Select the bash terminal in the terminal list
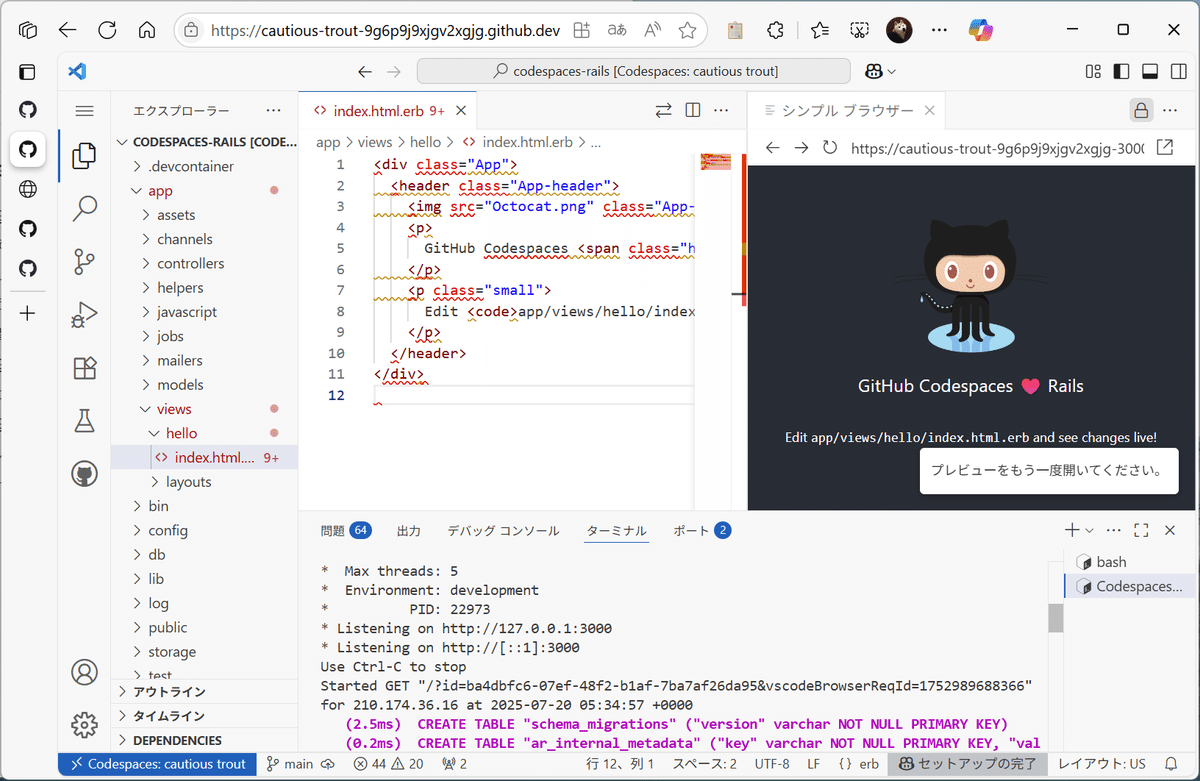This screenshot has width=1200, height=781. click(1129, 562)
